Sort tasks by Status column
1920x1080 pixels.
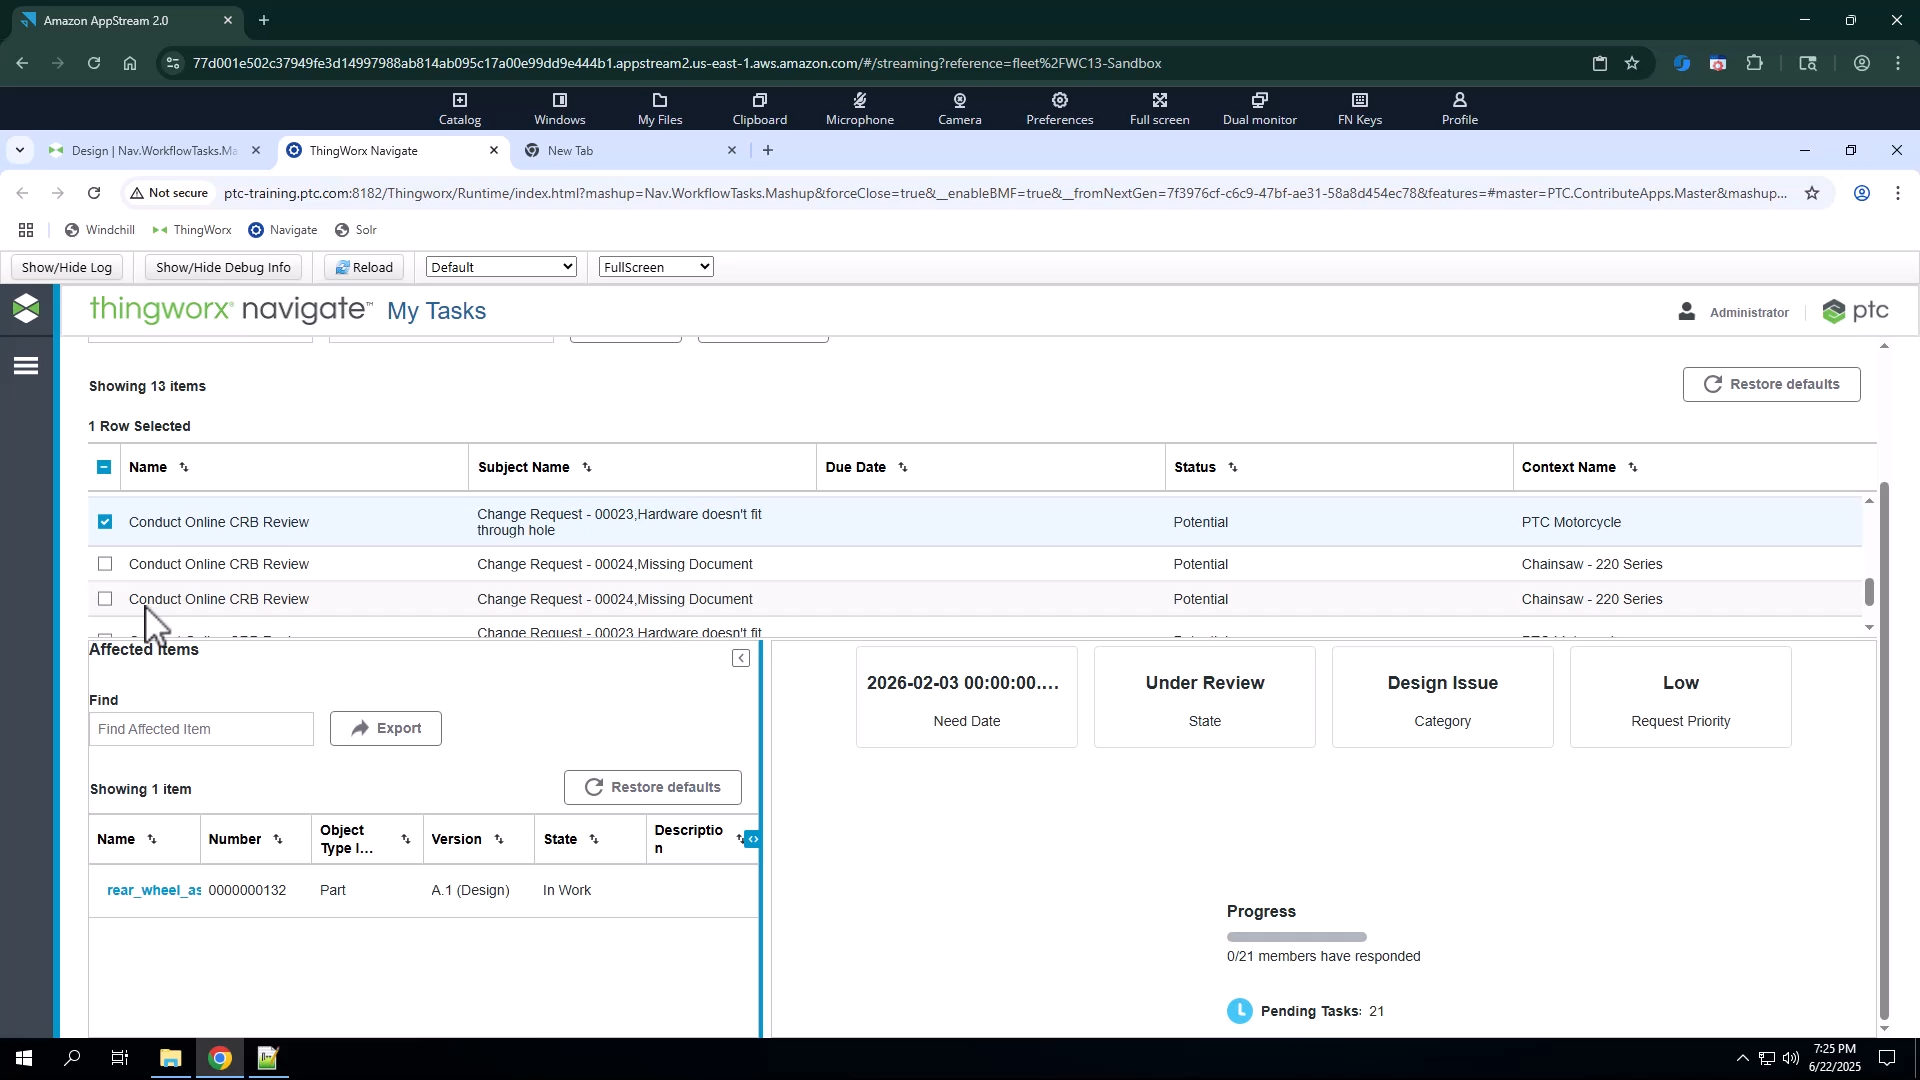coord(1233,467)
